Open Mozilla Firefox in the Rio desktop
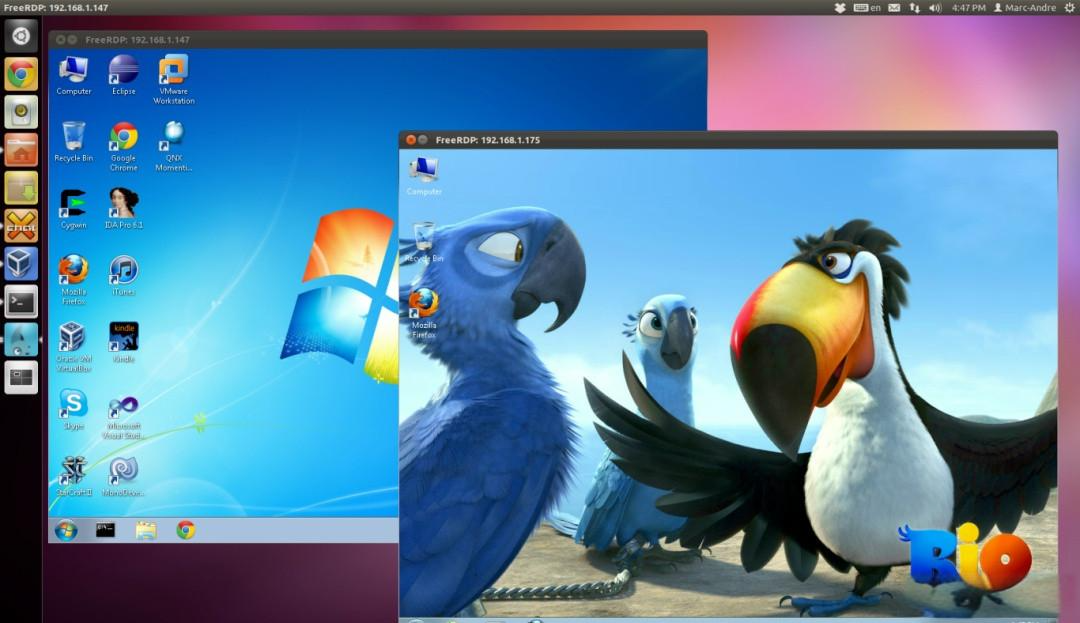Viewport: 1080px width, 623px height. (x=424, y=303)
